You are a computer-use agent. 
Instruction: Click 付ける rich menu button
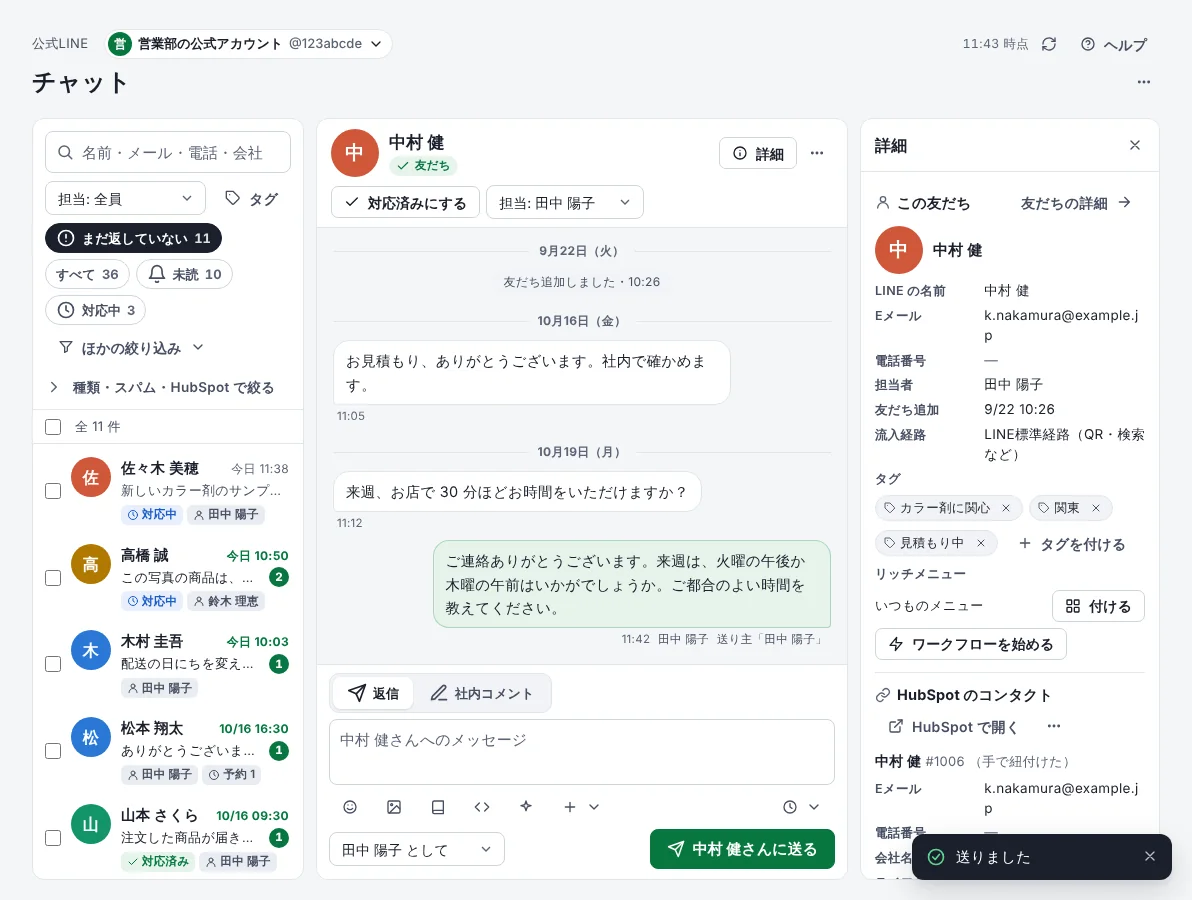(1098, 606)
